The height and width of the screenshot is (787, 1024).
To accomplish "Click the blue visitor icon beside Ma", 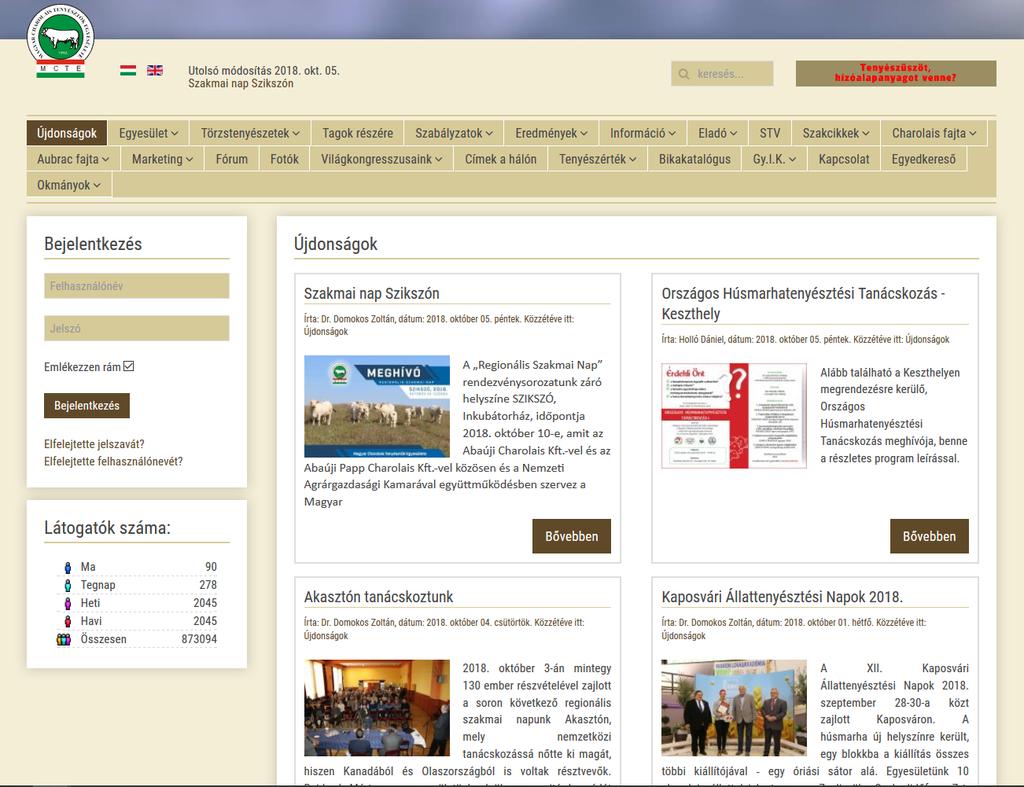I will [67, 567].
